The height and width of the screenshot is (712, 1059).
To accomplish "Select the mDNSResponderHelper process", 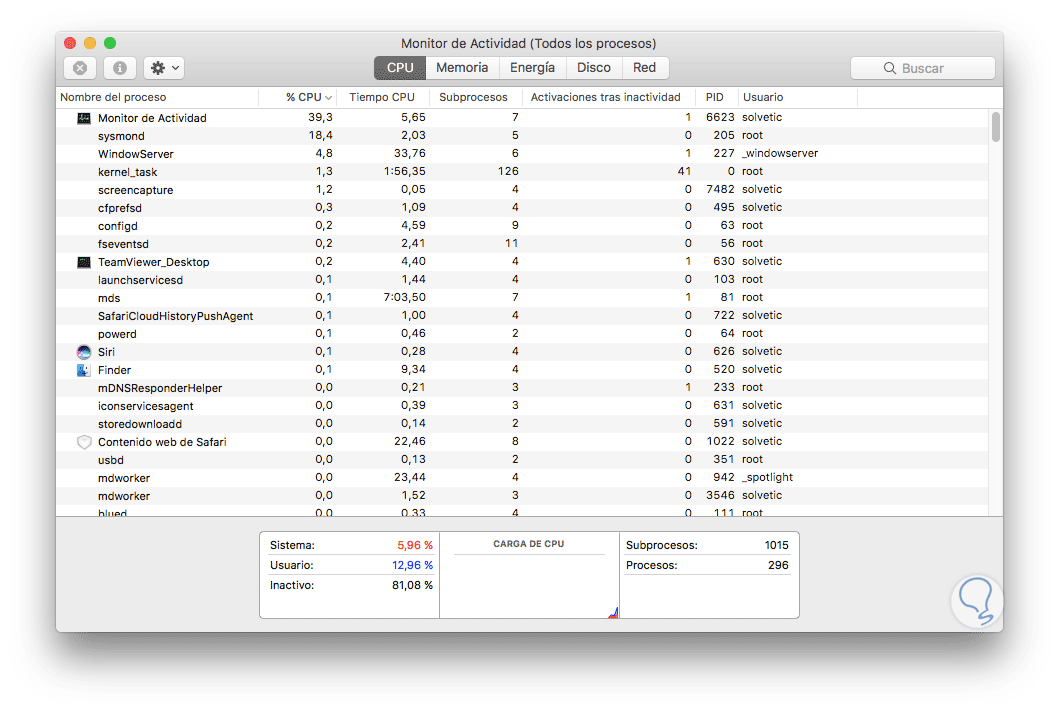I will click(x=522, y=388).
